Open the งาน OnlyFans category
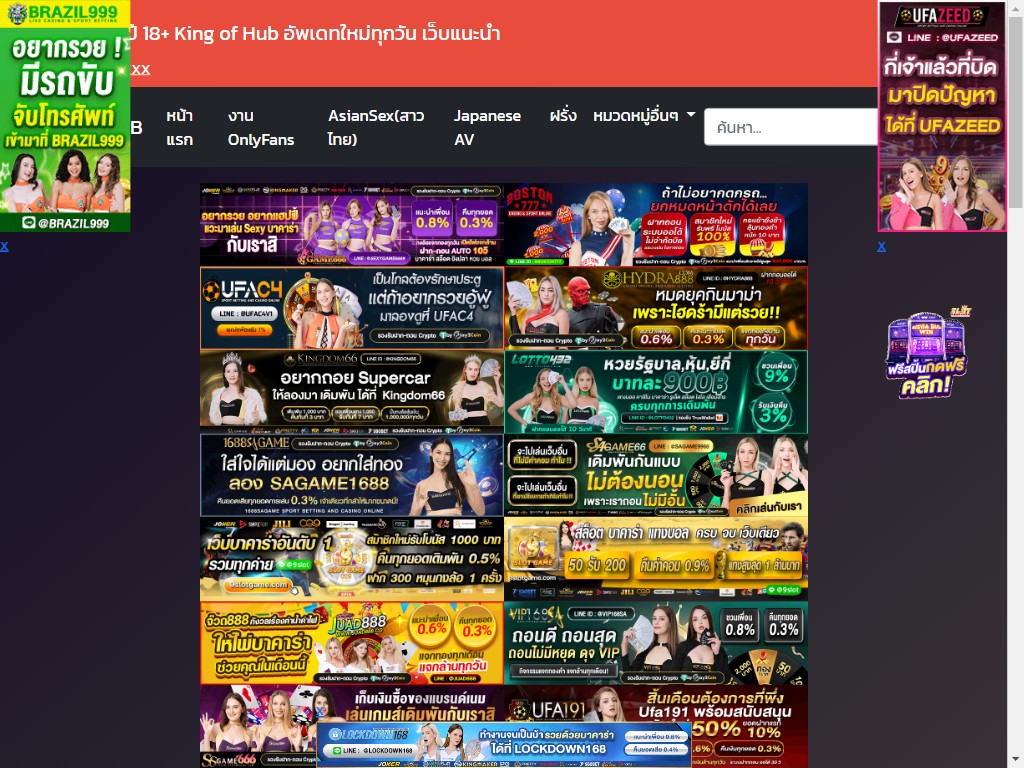This screenshot has height=768, width=1024. (261, 127)
